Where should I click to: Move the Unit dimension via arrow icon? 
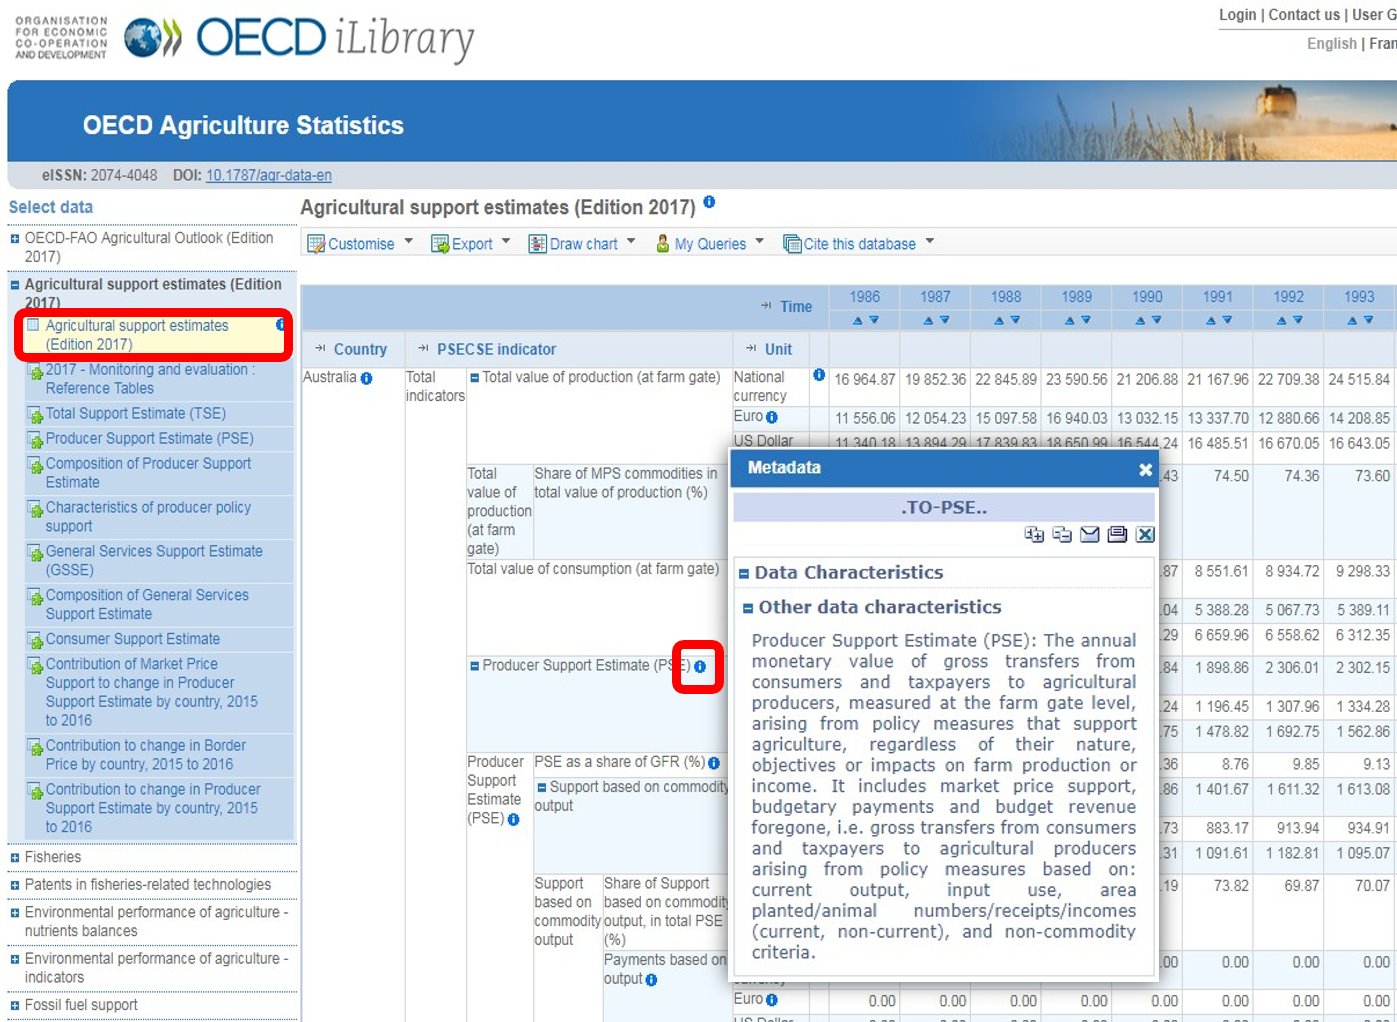click(x=752, y=349)
